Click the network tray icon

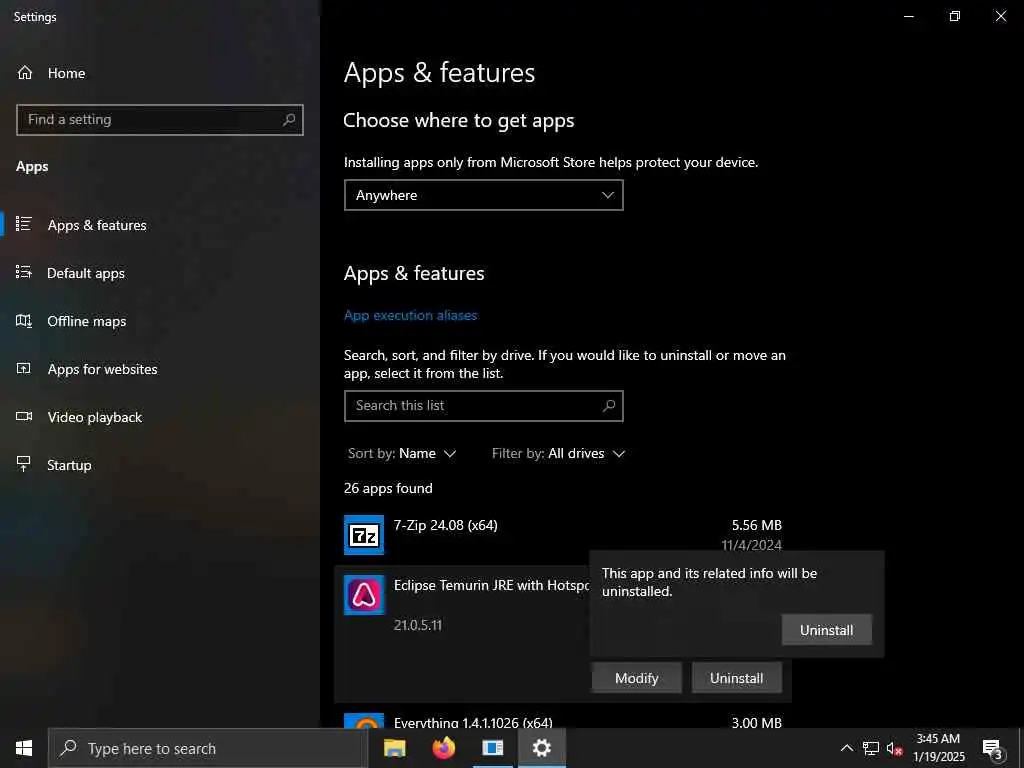[871, 748]
